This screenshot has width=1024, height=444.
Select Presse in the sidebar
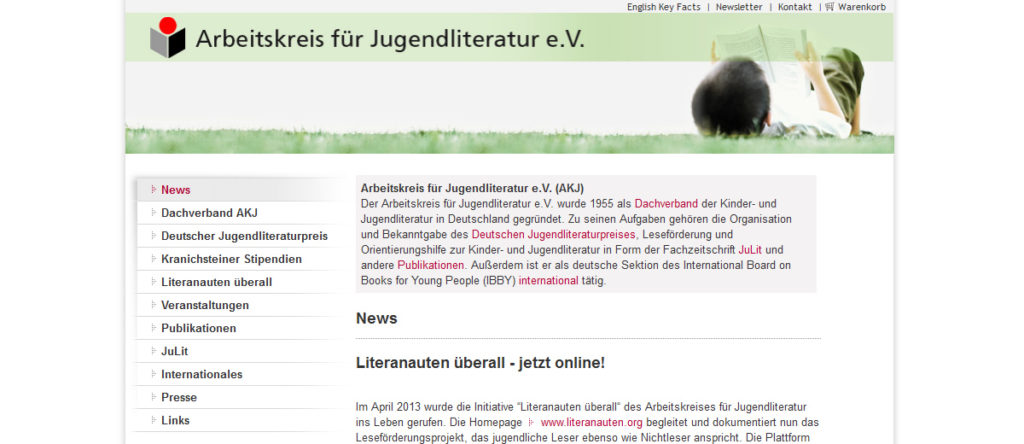pos(179,397)
